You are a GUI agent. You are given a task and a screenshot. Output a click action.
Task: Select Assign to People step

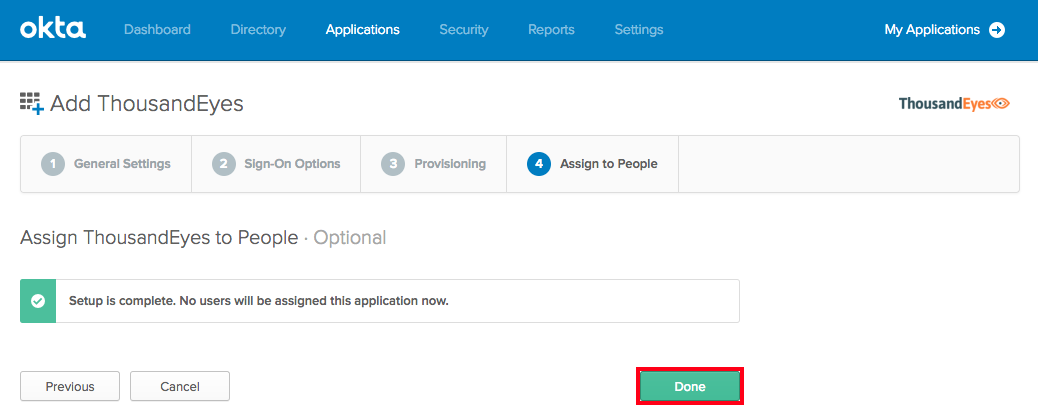point(592,164)
